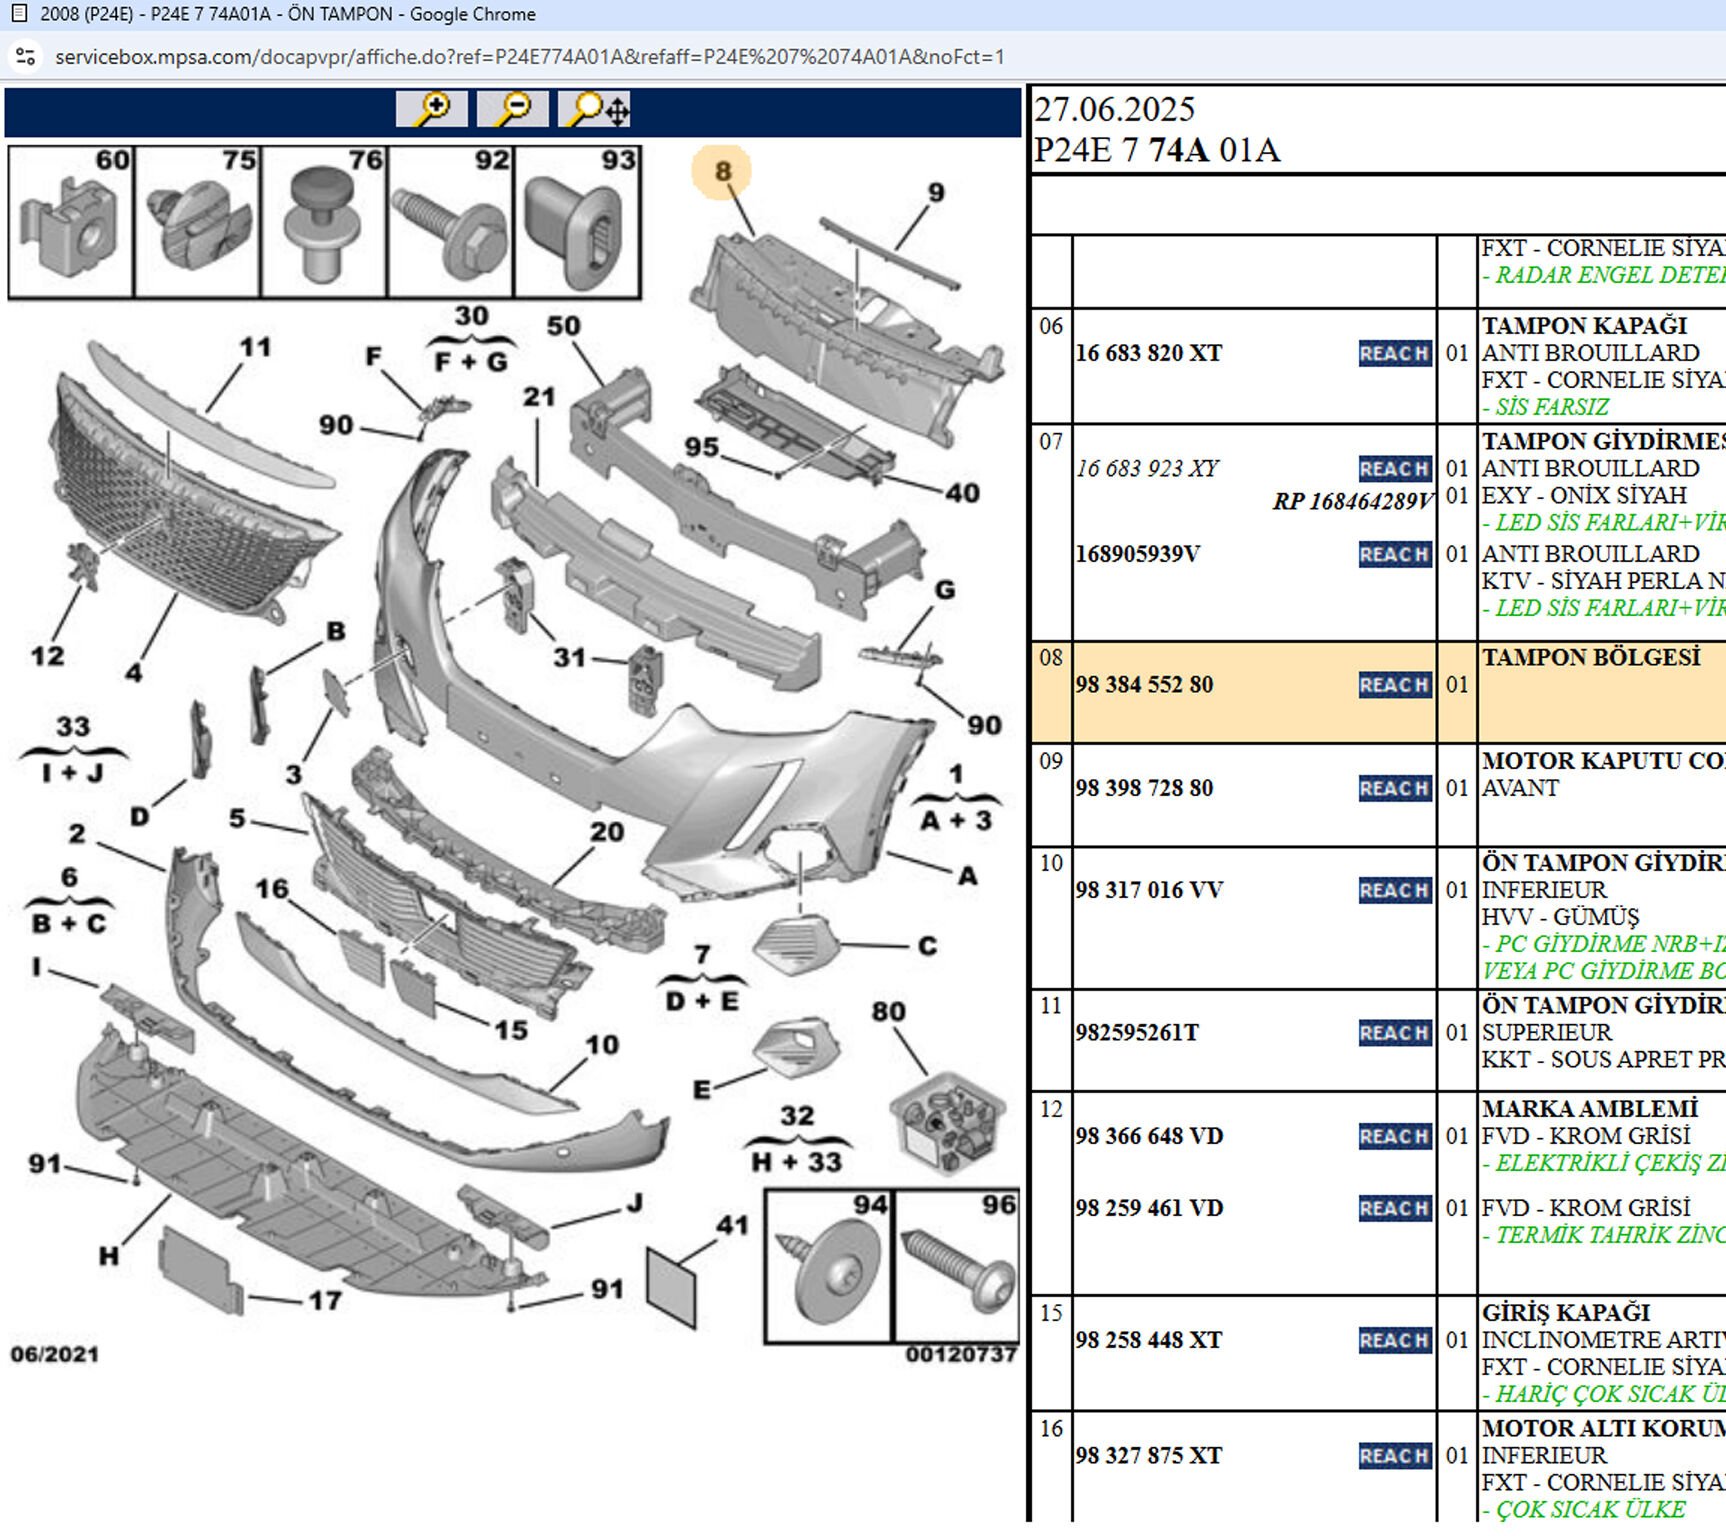The image size is (1726, 1536).
Task: Click callout number 11 above the grille
Action: tap(255, 347)
